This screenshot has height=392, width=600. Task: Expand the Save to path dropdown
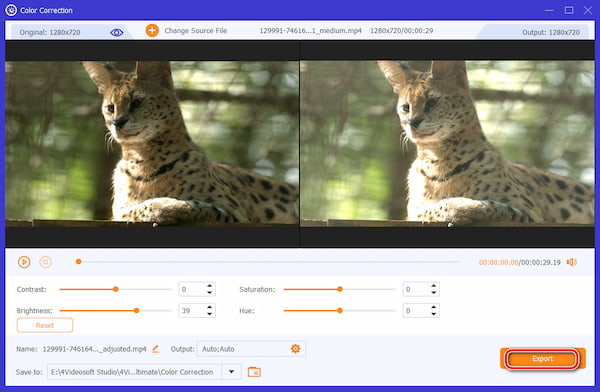coord(232,372)
